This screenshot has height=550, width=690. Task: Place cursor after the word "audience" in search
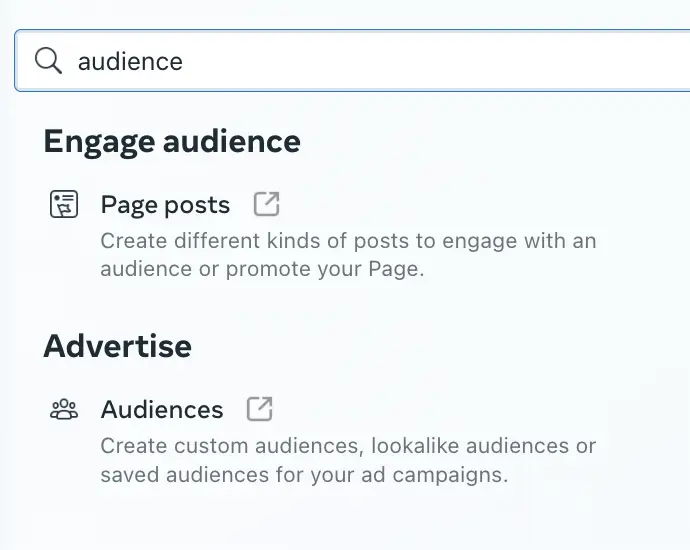tap(184, 61)
